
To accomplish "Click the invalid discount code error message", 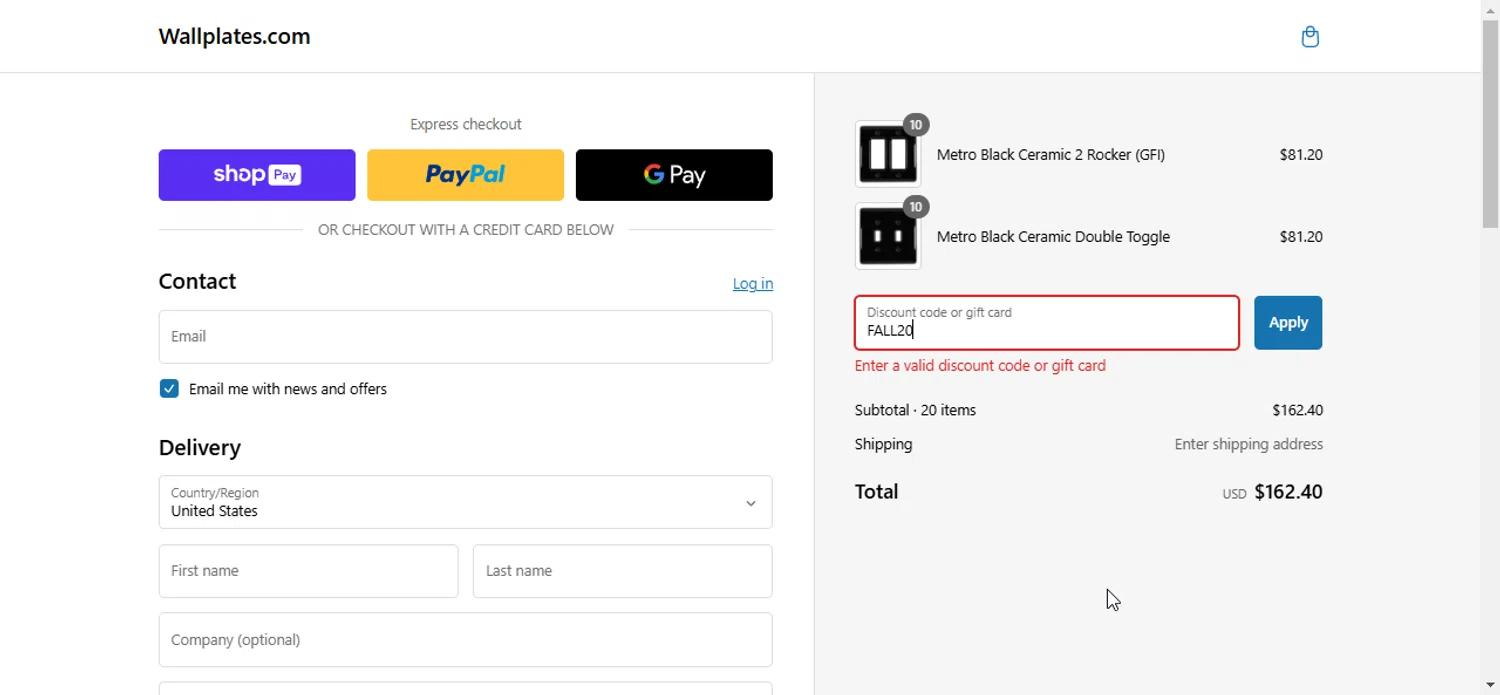I will [980, 366].
